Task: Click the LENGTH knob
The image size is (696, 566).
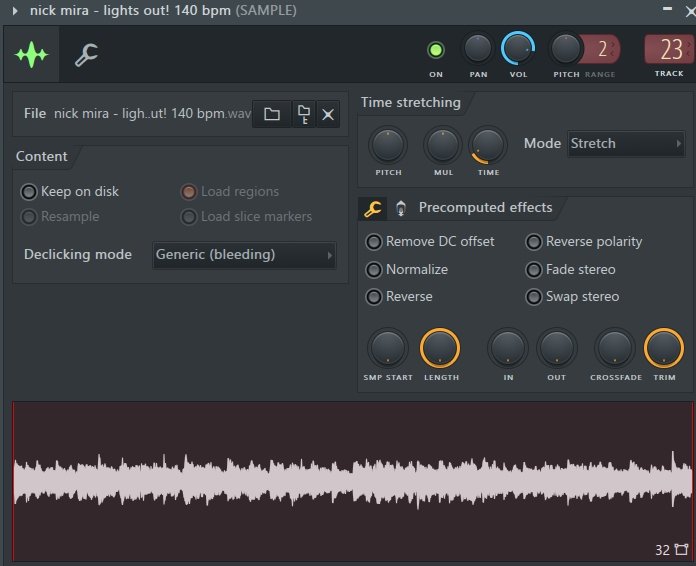Action: pyautogui.click(x=440, y=348)
